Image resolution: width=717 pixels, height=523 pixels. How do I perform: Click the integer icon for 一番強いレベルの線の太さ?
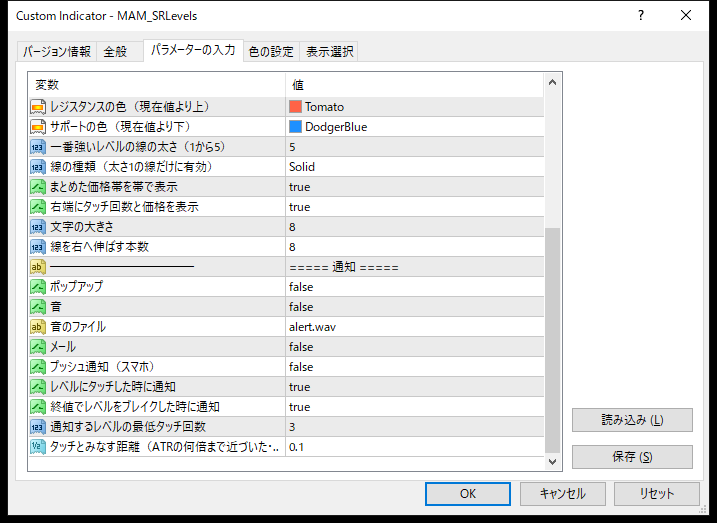[x=38, y=147]
